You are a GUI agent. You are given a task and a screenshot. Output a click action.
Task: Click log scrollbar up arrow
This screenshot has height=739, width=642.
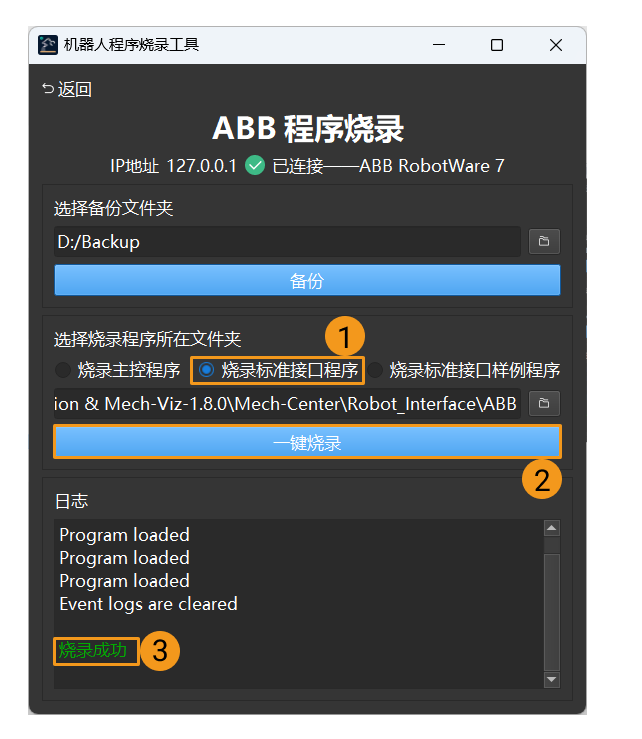click(551, 528)
